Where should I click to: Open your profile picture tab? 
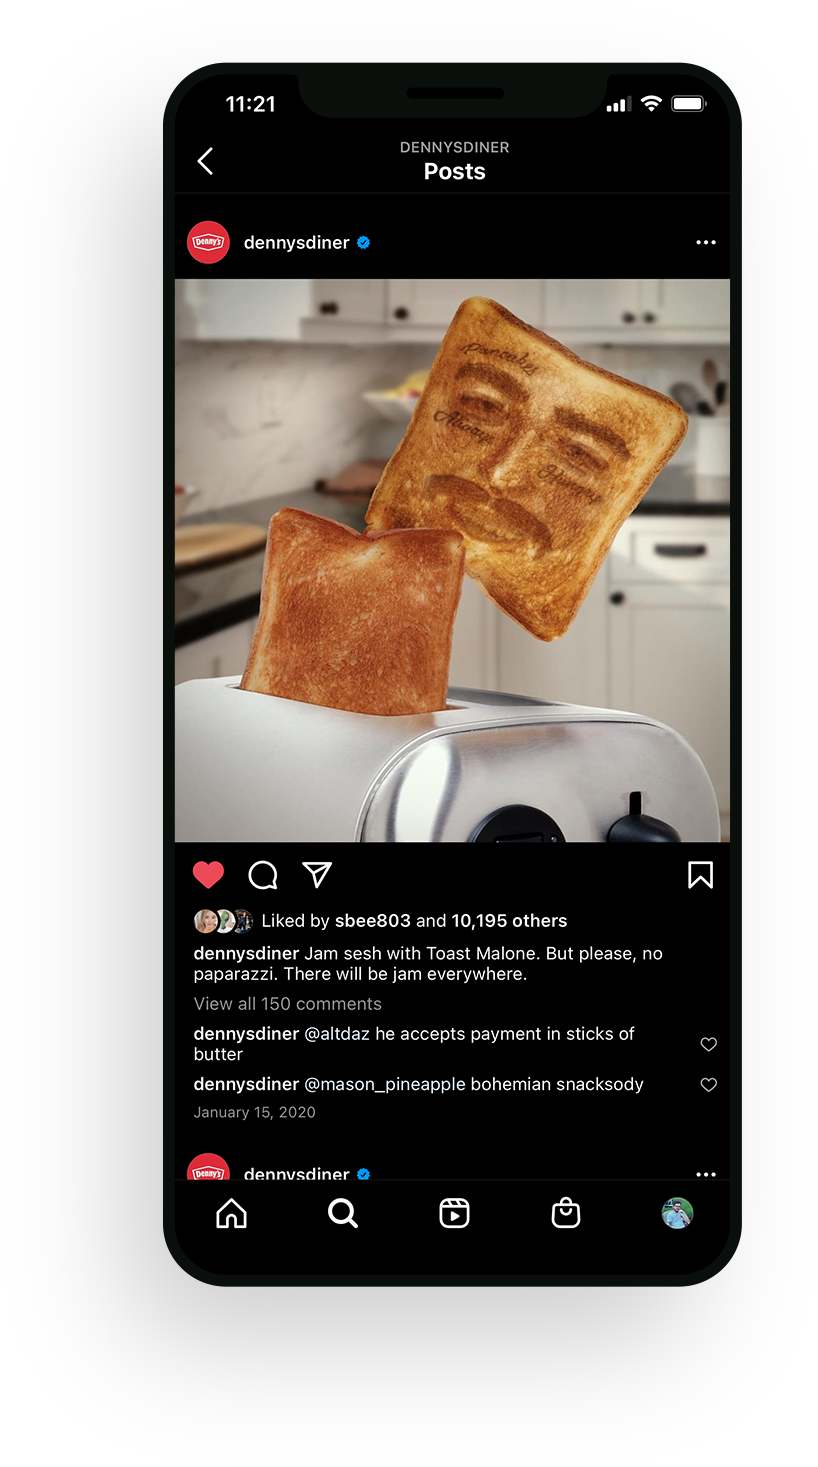pyautogui.click(x=677, y=1213)
